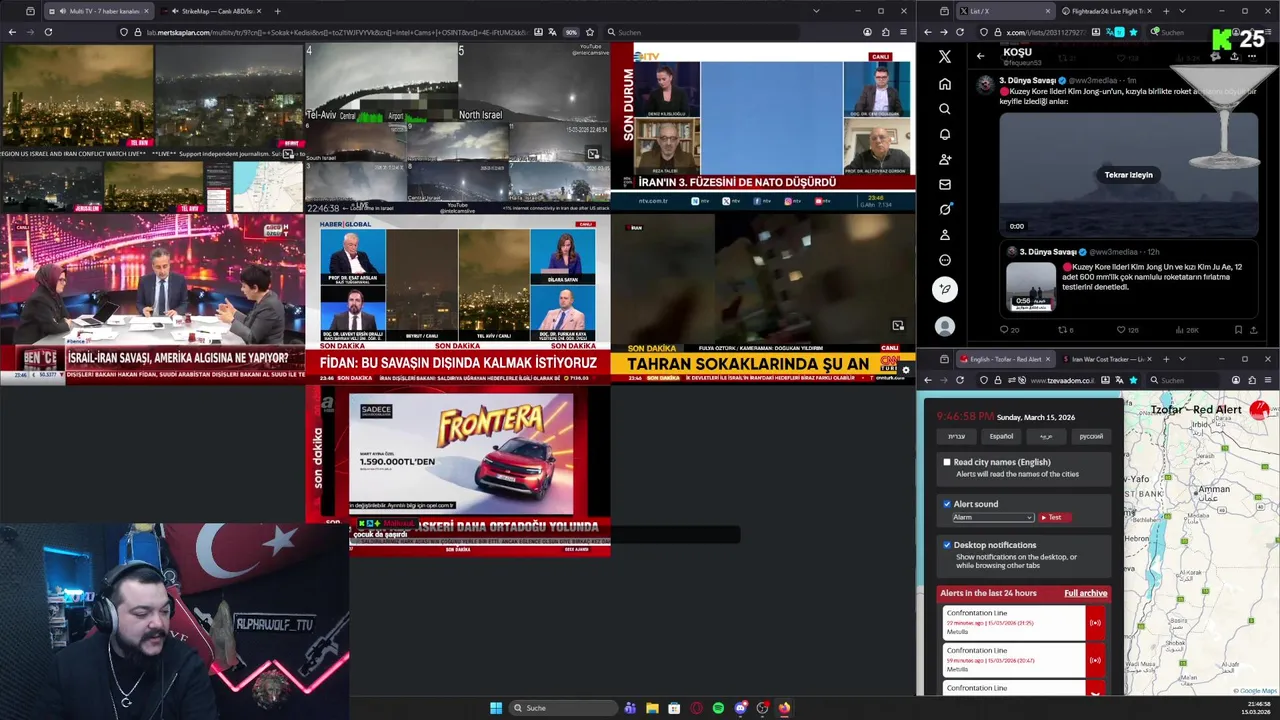Viewport: 1280px width, 720px height.
Task: Select the List / X tab
Action: coord(1004,11)
